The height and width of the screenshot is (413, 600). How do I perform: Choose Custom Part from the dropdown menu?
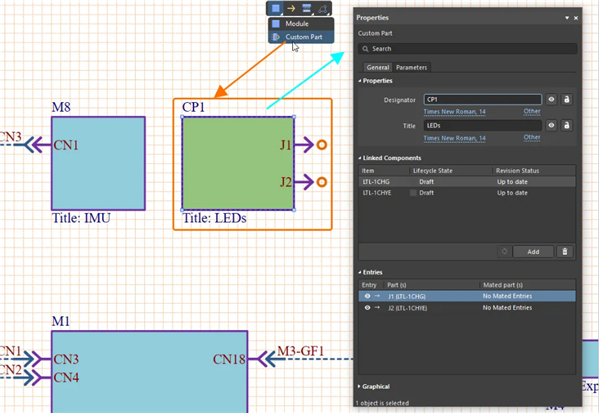click(x=303, y=37)
